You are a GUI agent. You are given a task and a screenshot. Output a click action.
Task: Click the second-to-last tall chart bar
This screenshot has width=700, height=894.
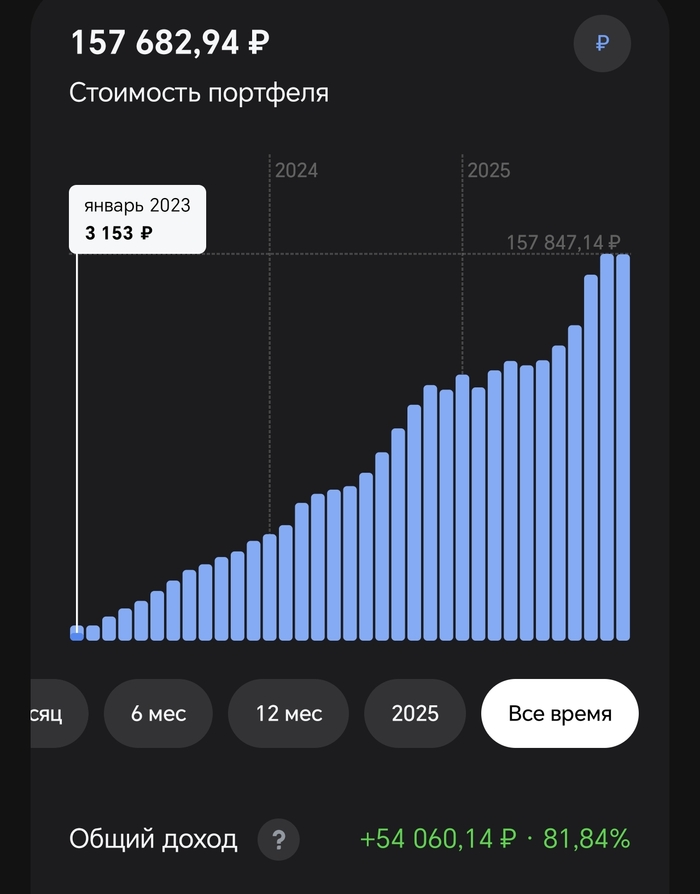(x=607, y=450)
